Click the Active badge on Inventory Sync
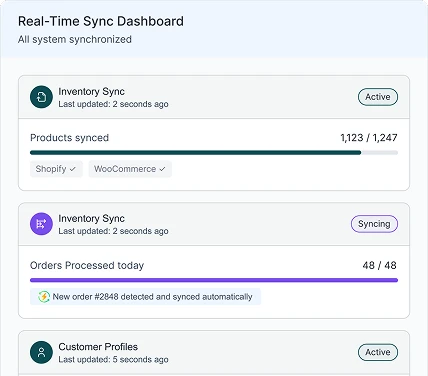The width and height of the screenshot is (428, 376). click(378, 97)
